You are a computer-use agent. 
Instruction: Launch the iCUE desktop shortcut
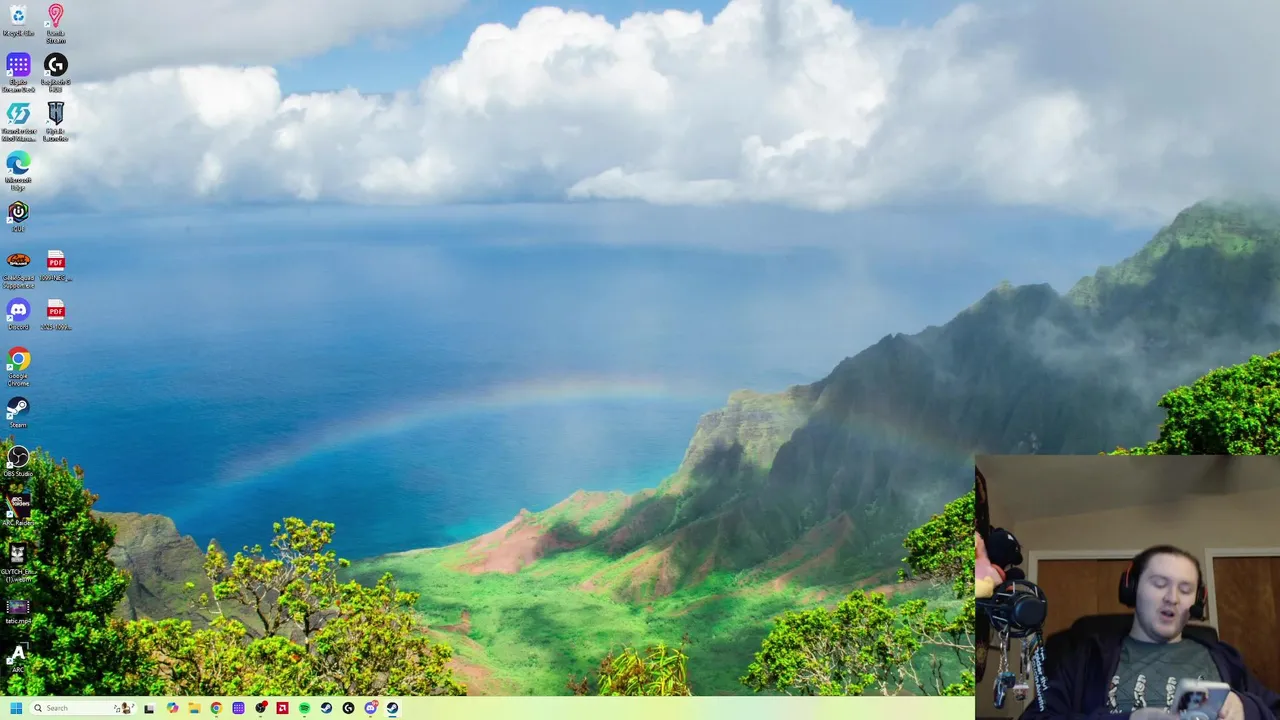click(18, 216)
